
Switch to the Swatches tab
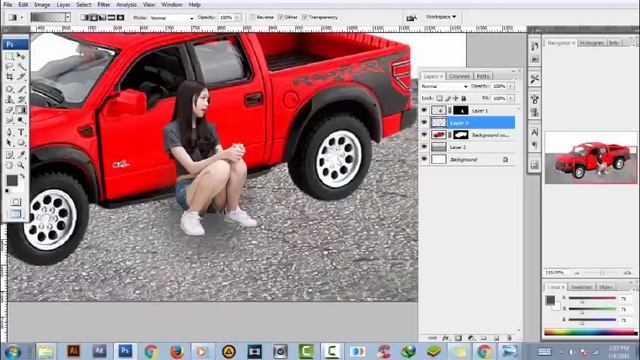[581, 287]
